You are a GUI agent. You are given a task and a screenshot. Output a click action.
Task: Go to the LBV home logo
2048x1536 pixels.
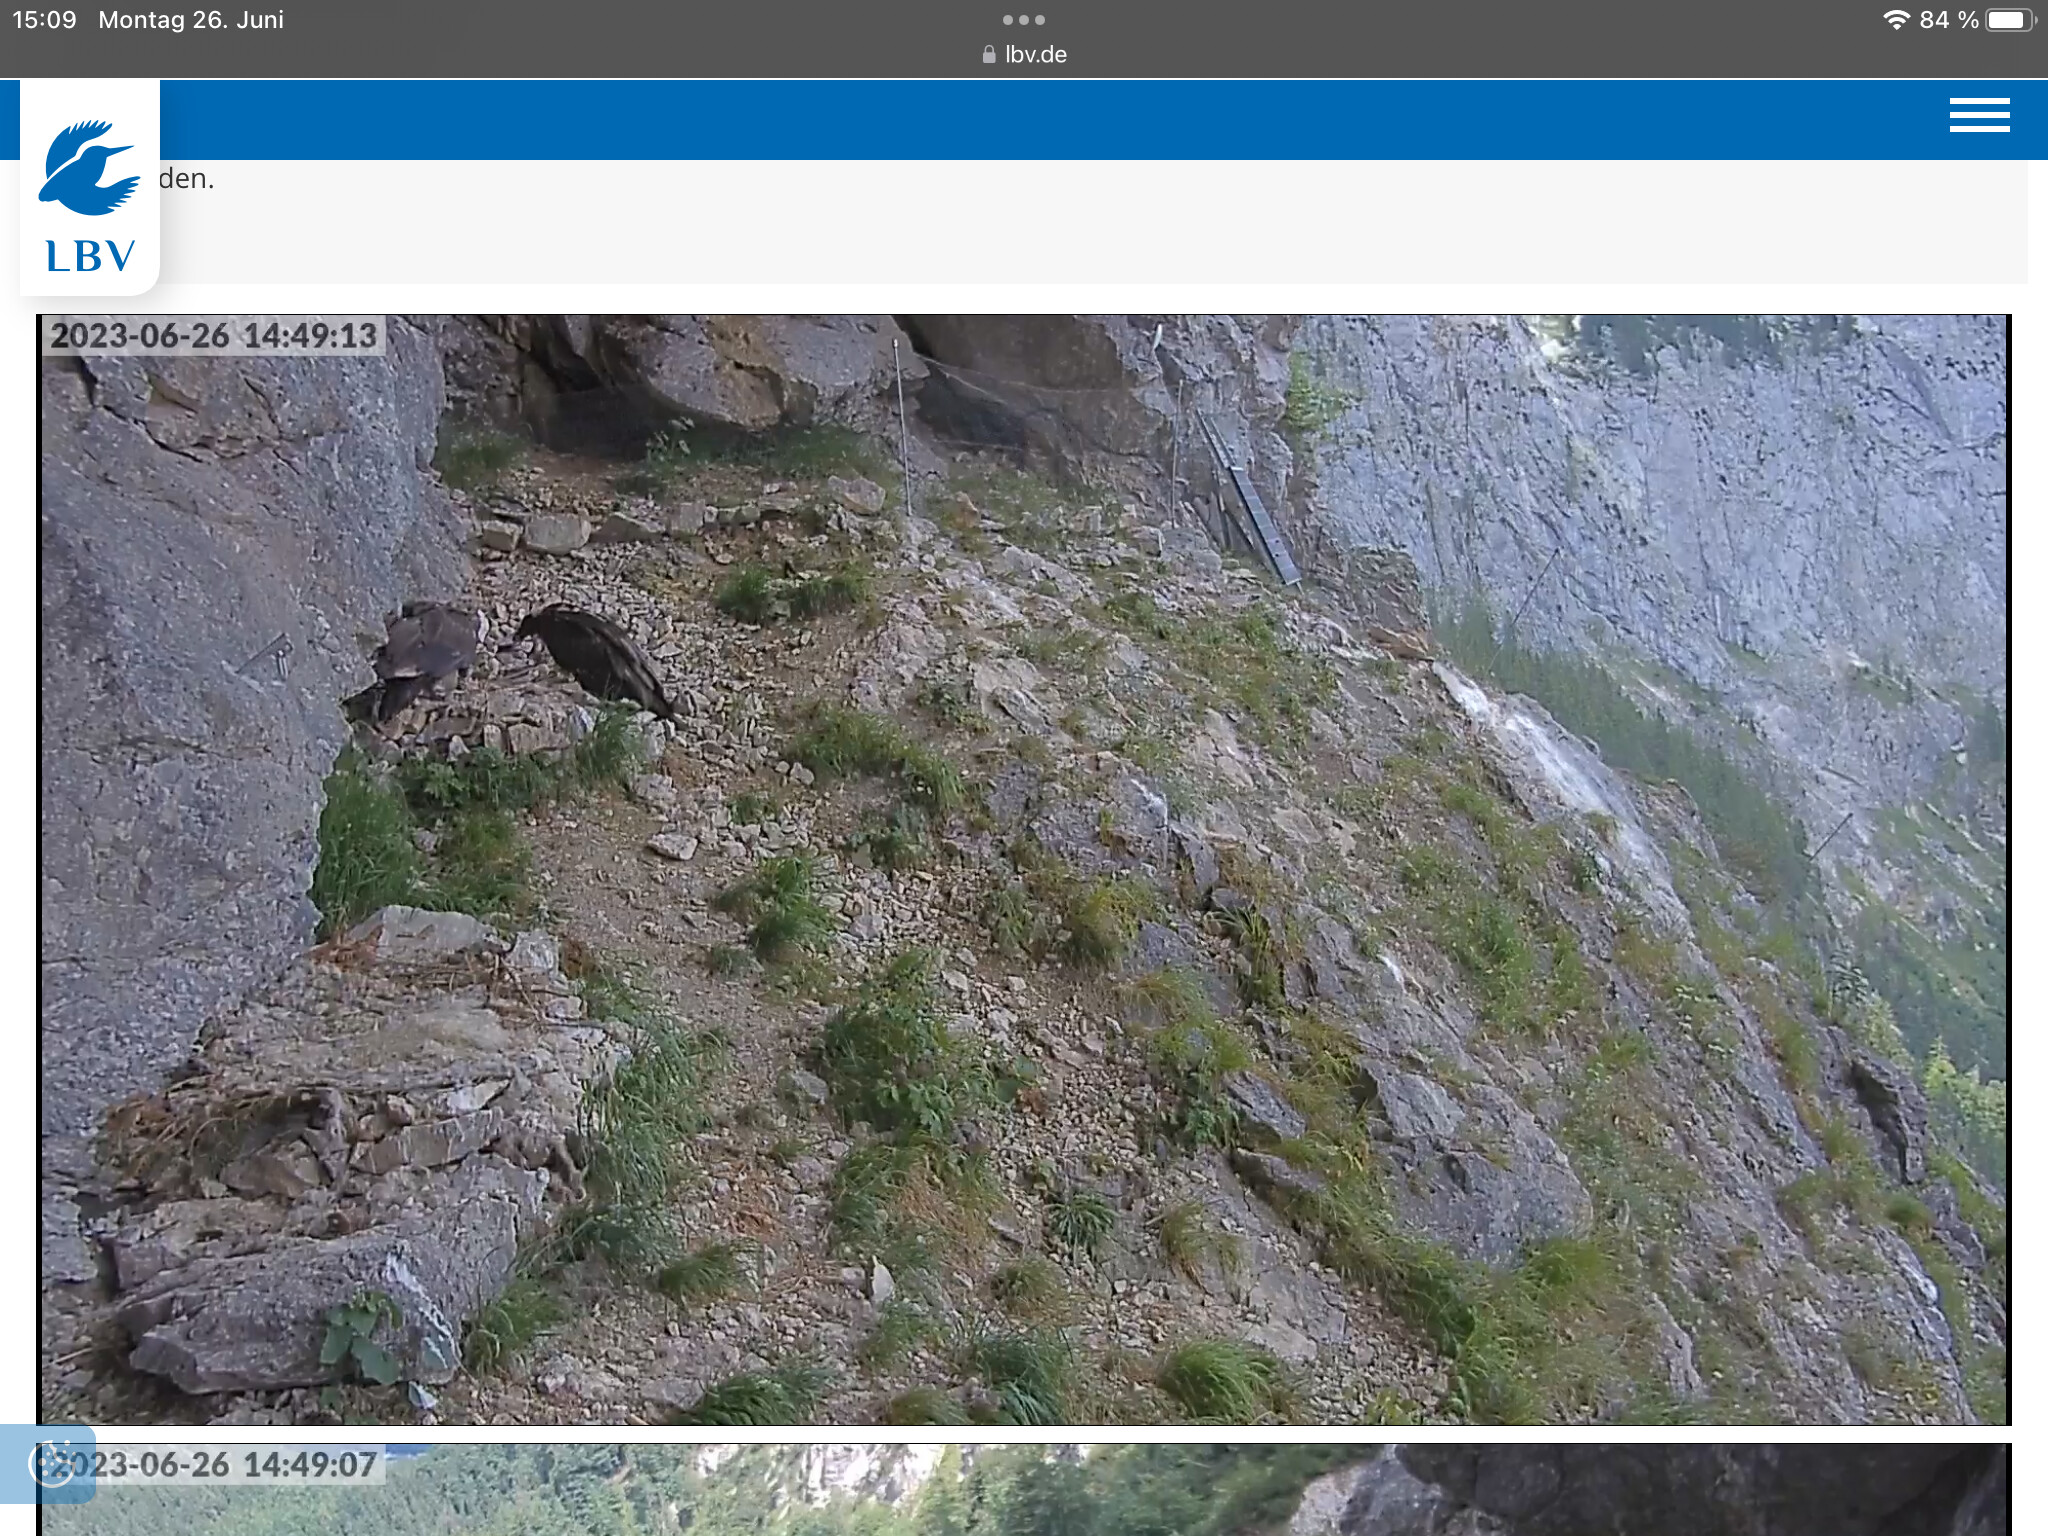point(90,187)
